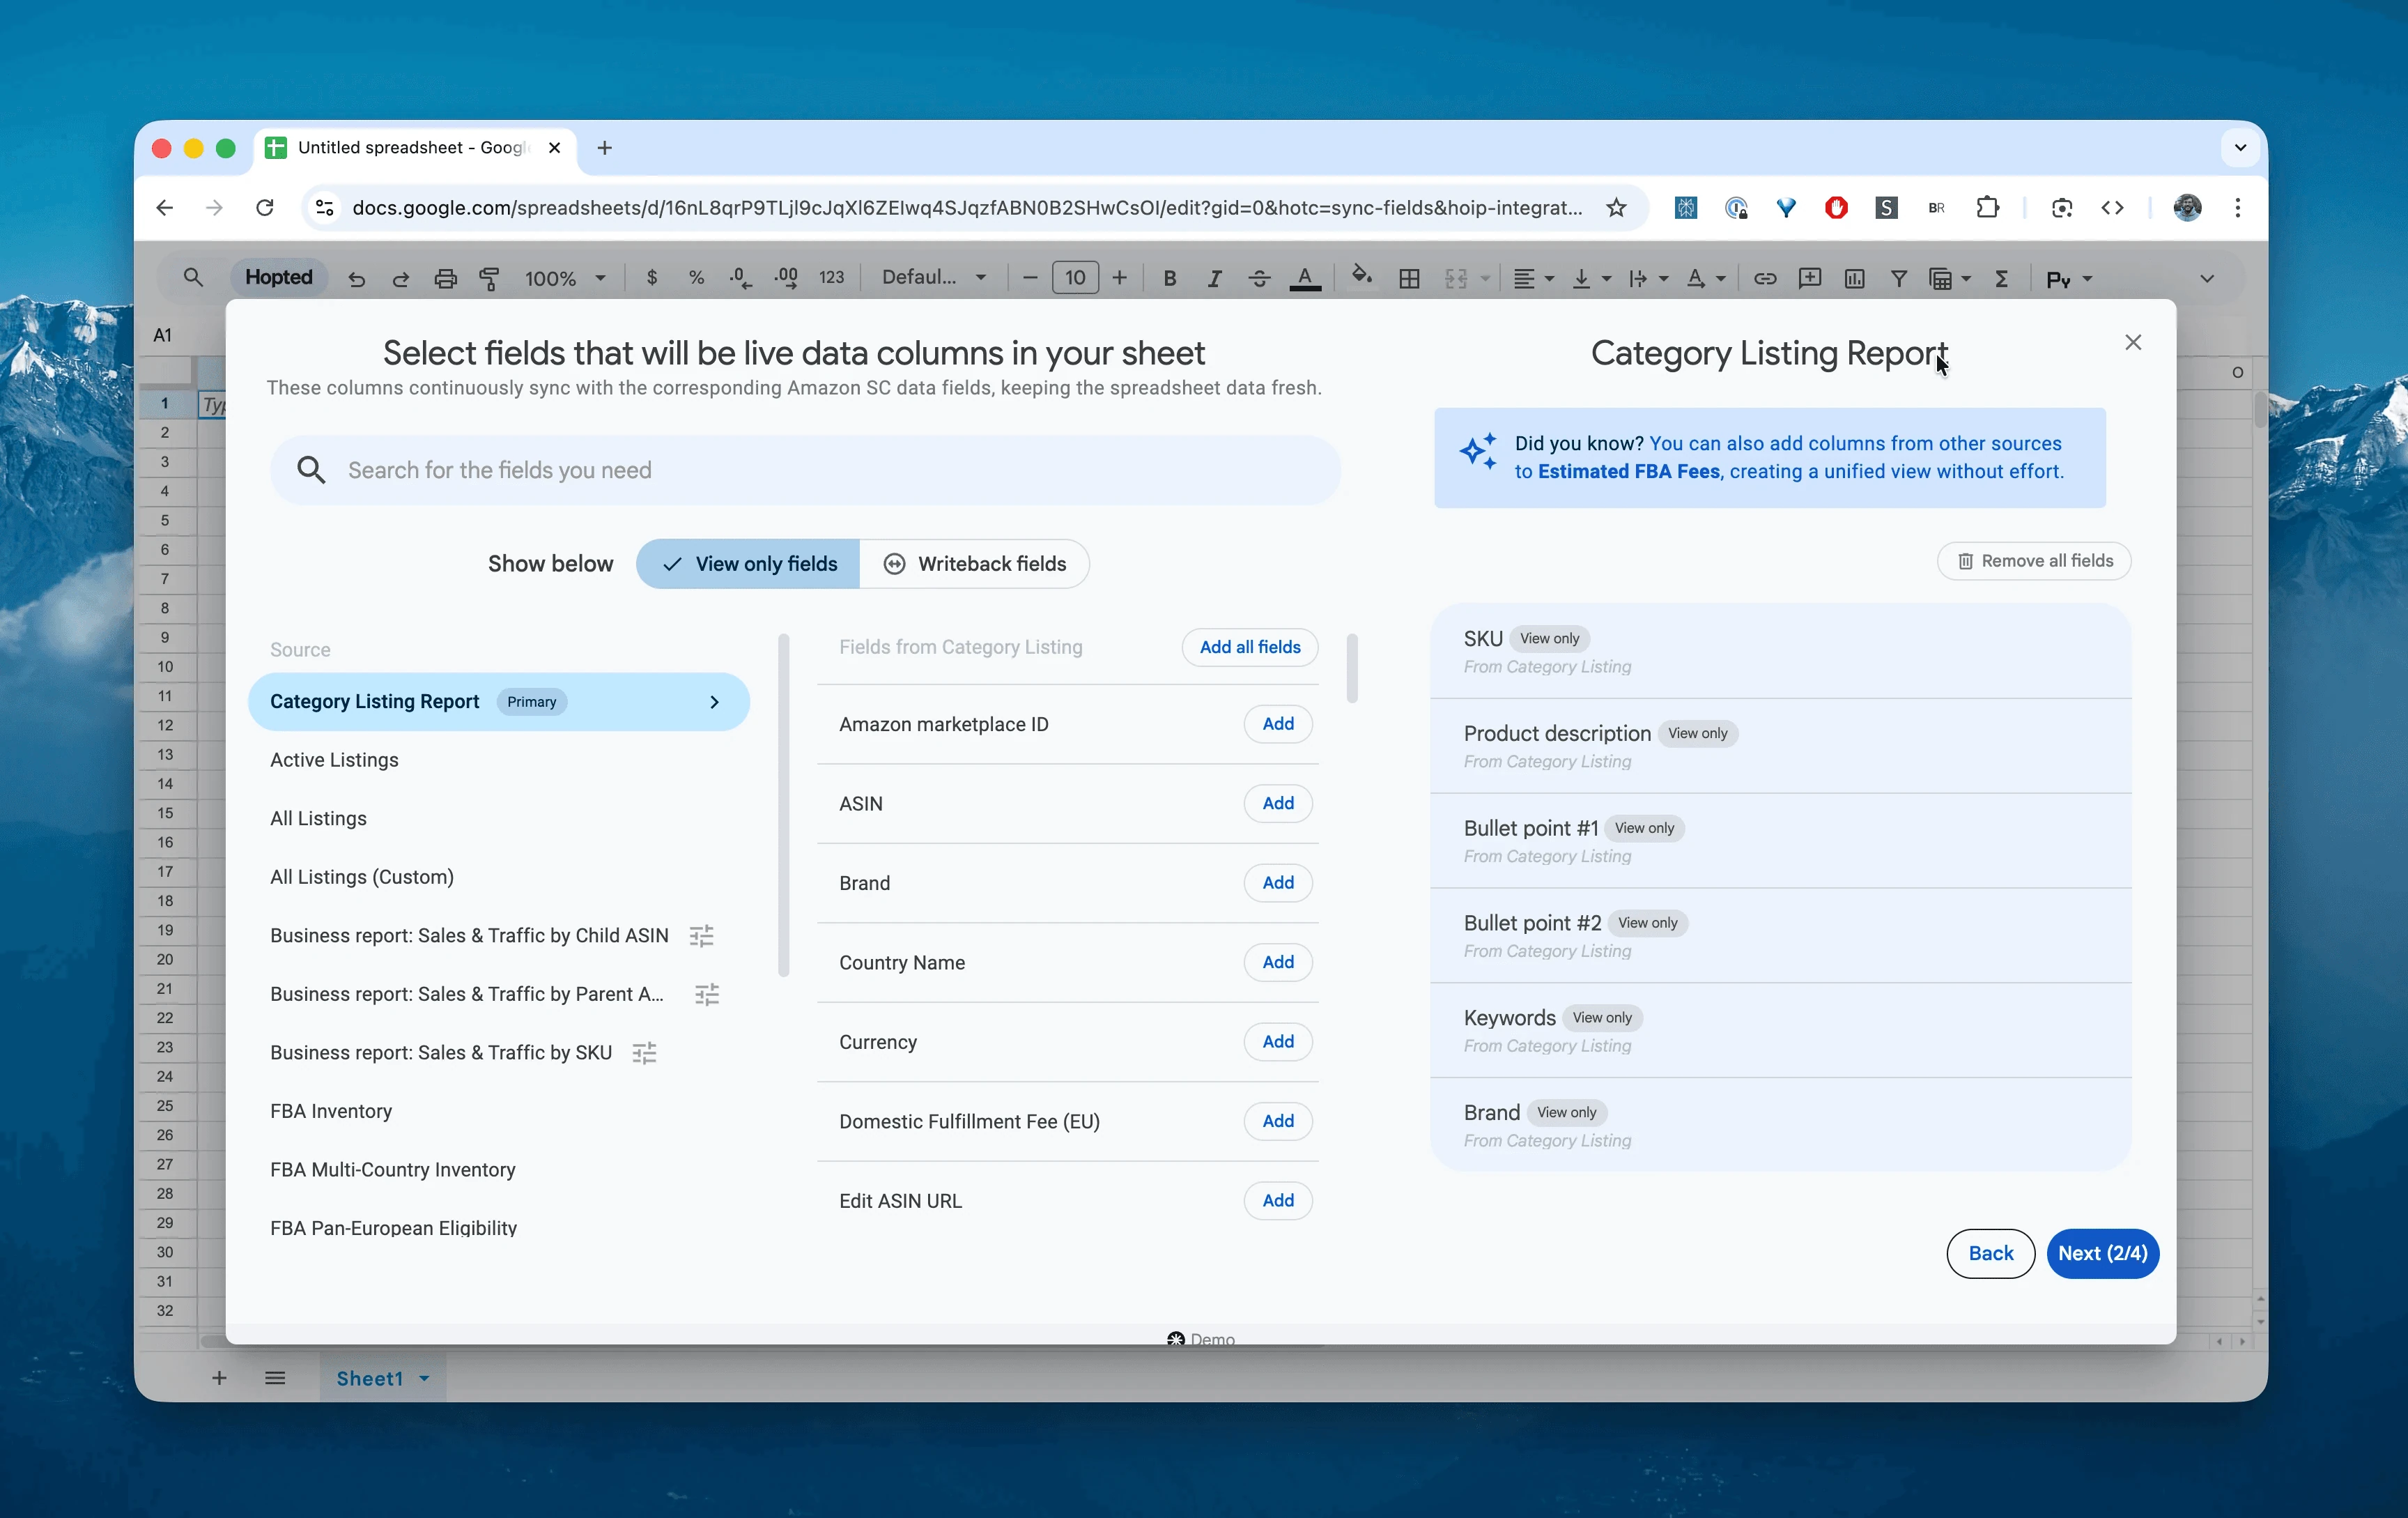Open vertical align dropdown
2408x1518 pixels.
point(1591,279)
